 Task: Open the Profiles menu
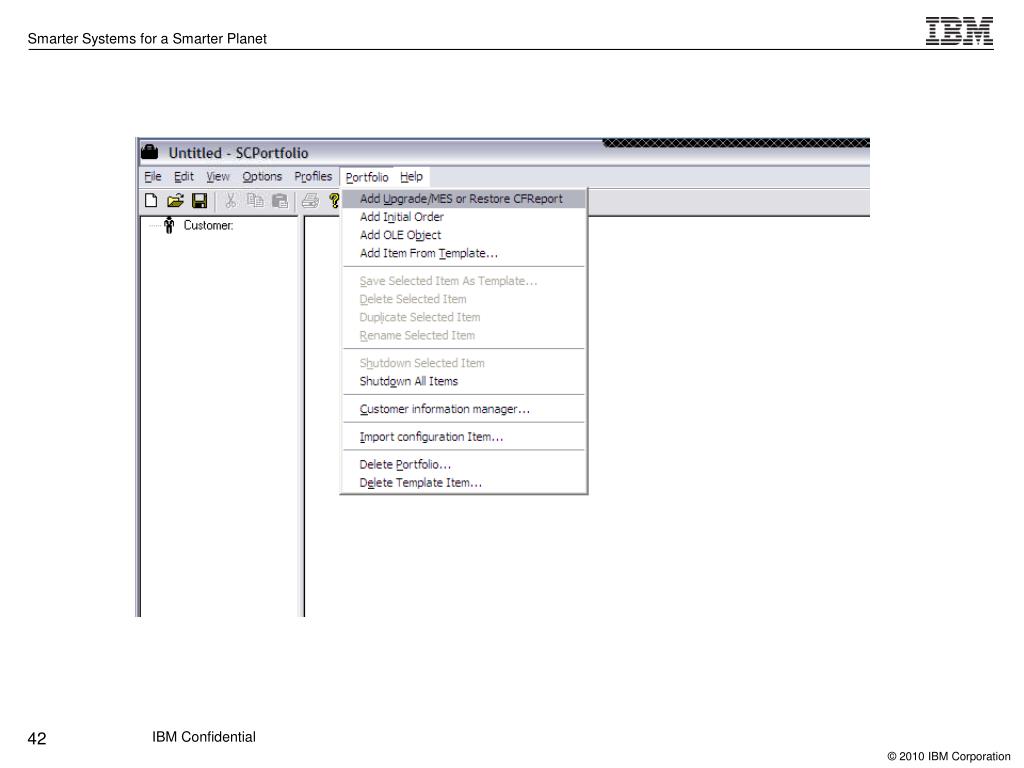[x=313, y=176]
